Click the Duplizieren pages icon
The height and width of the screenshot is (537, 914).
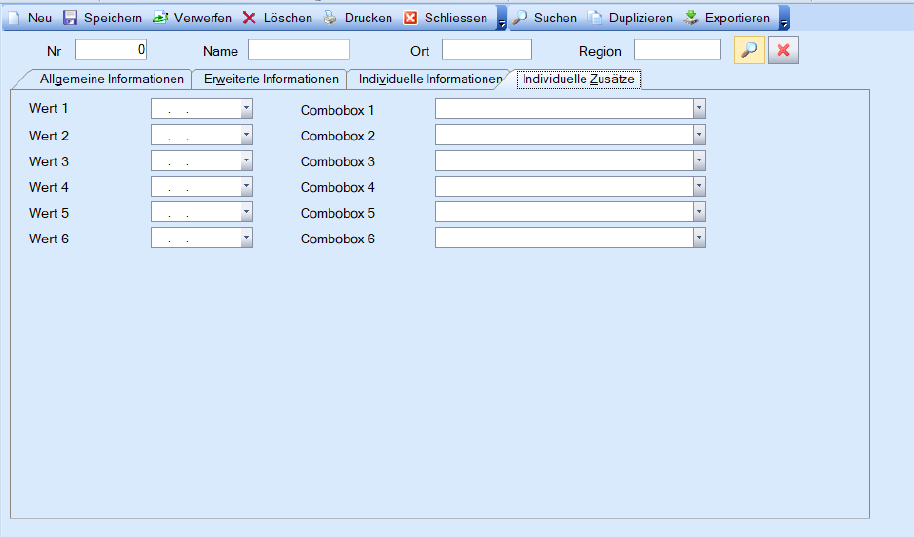(595, 18)
